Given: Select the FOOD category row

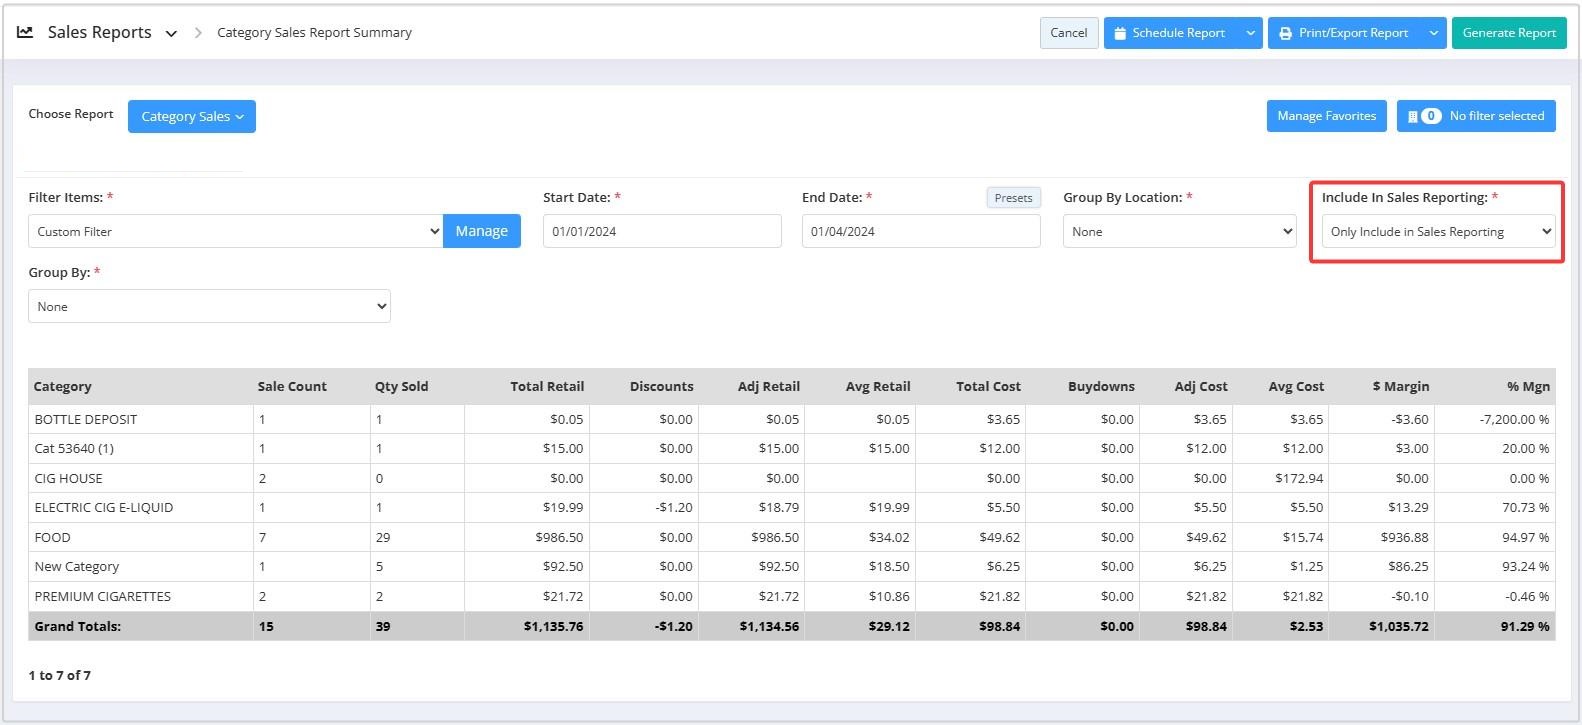Looking at the screenshot, I should (792, 537).
